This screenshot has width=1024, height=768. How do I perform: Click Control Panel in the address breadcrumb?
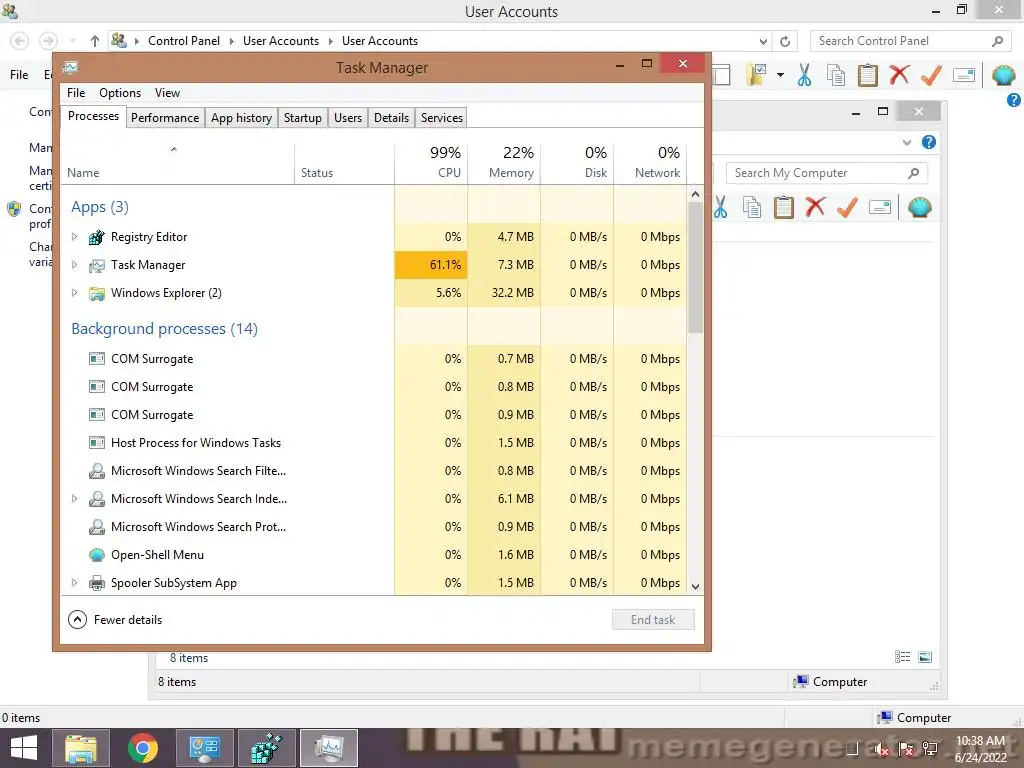[184, 40]
